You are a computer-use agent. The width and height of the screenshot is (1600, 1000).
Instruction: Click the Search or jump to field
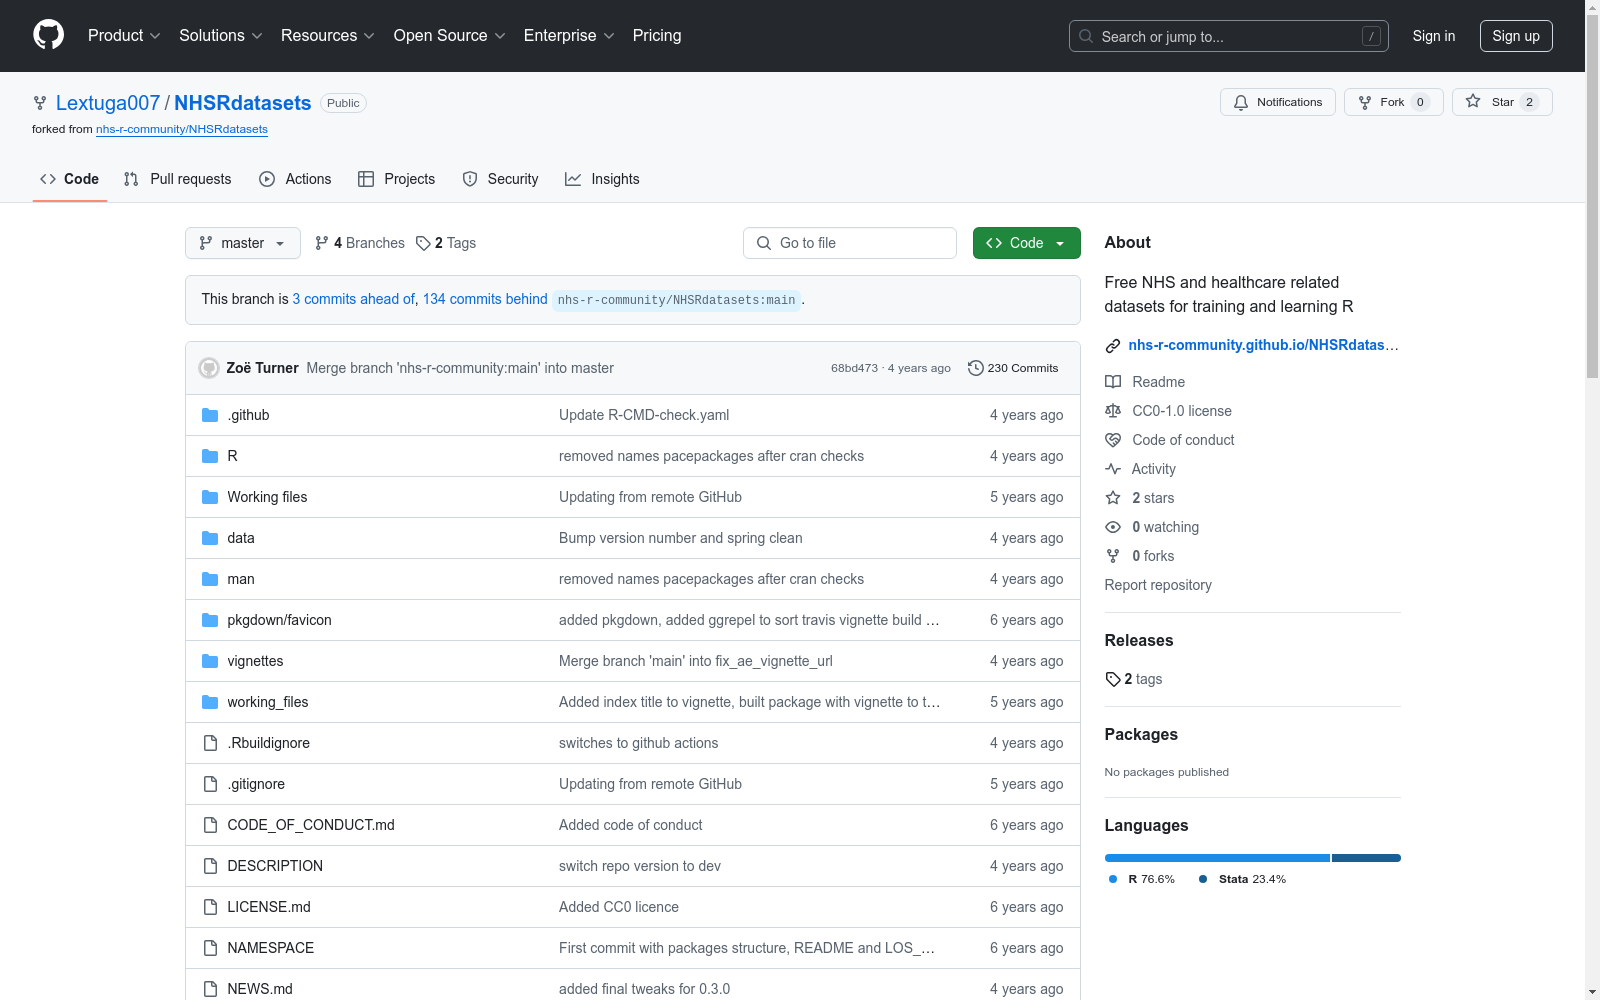pos(1229,36)
